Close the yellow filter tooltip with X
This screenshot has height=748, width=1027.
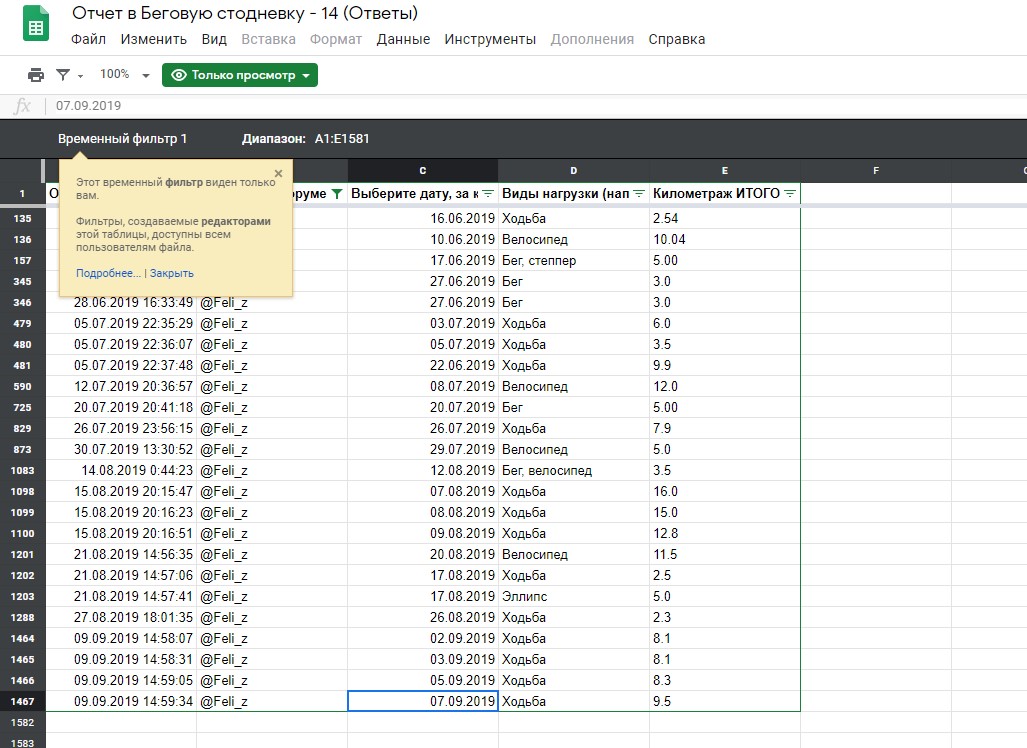tap(278, 173)
